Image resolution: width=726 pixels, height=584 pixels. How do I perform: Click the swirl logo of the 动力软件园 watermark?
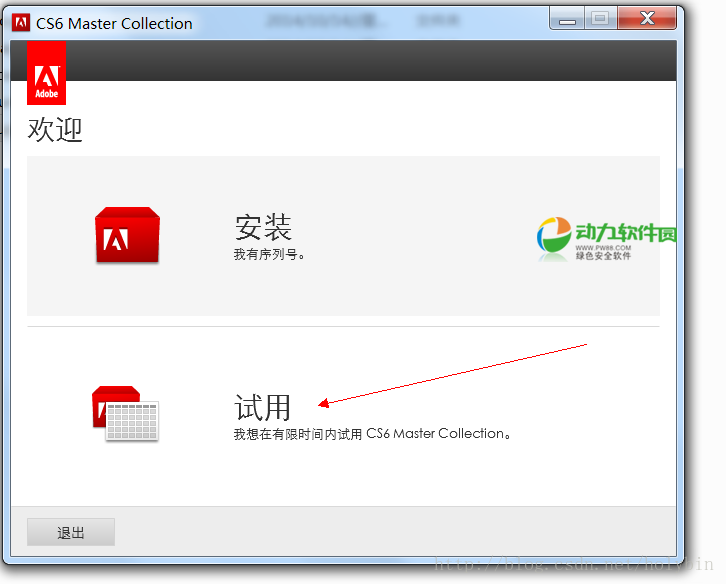click(553, 238)
